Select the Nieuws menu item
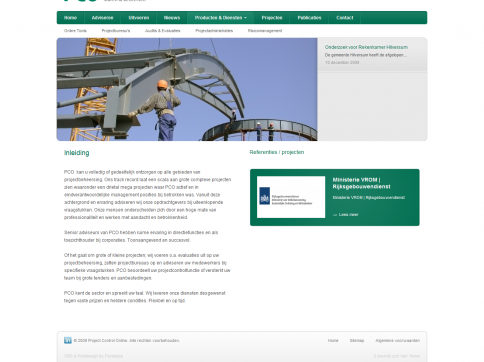 click(x=172, y=18)
